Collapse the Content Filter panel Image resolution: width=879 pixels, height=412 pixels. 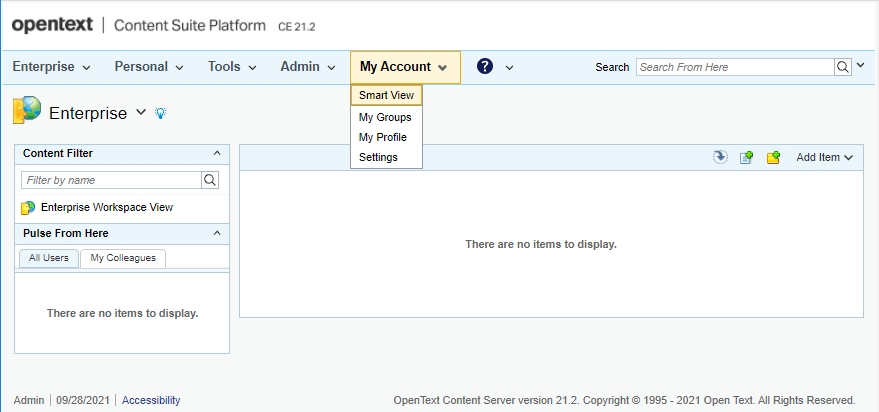coord(217,153)
